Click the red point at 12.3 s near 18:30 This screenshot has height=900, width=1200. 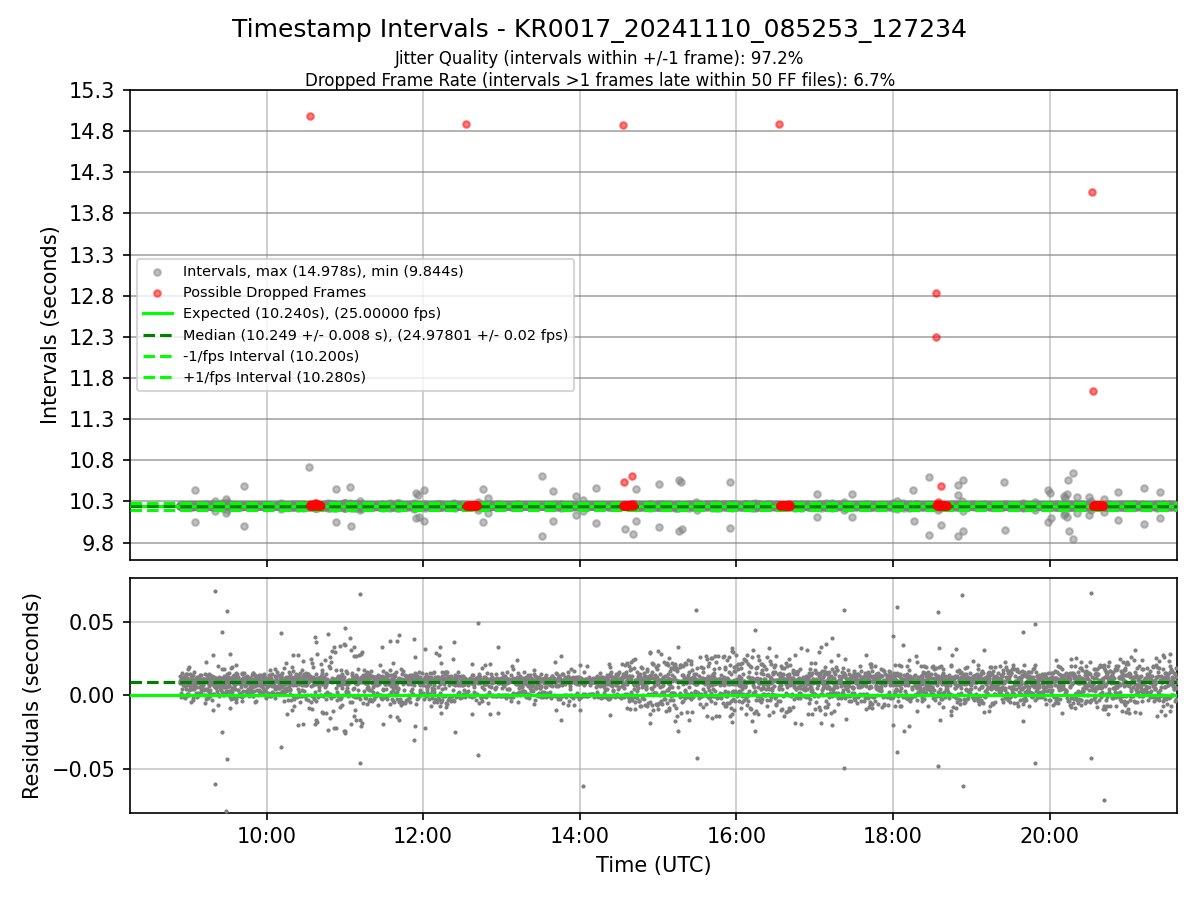[x=936, y=337]
